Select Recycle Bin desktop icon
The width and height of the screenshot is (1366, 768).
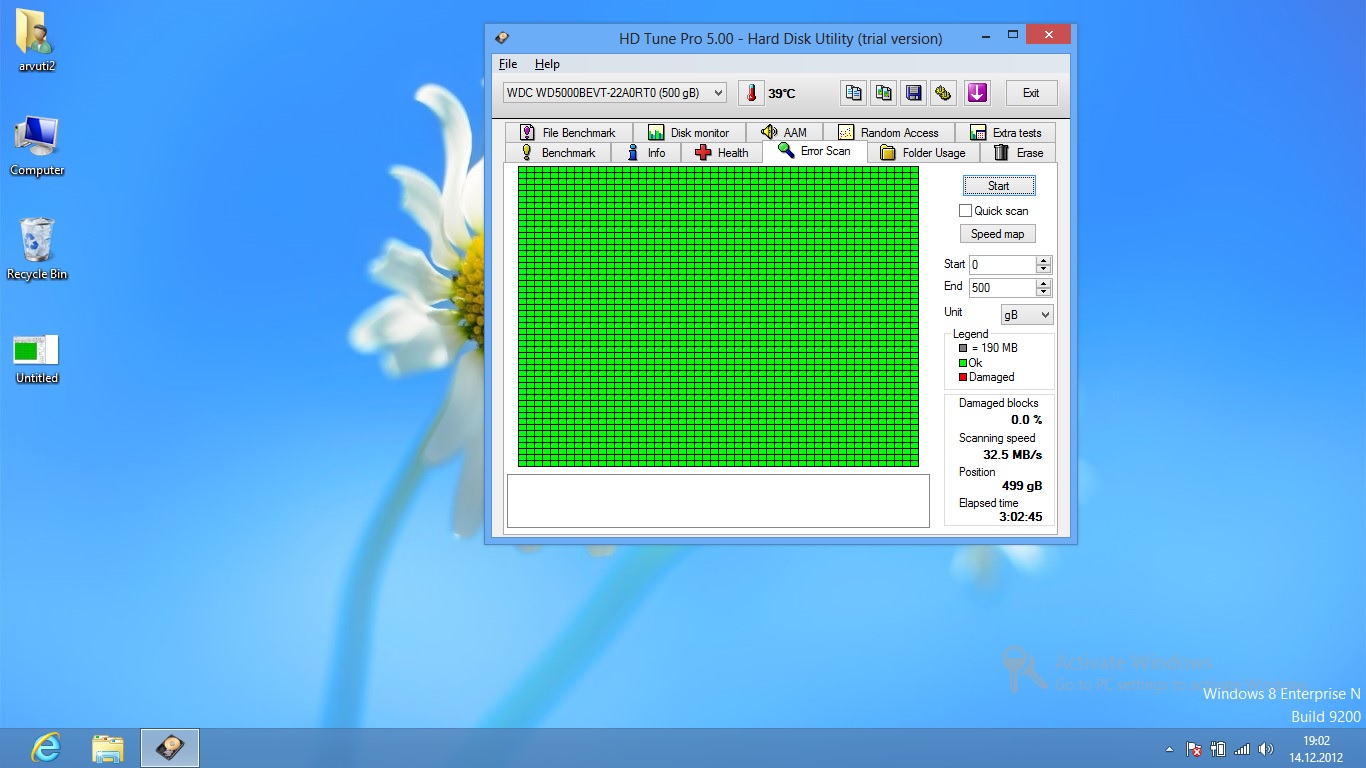(x=37, y=249)
